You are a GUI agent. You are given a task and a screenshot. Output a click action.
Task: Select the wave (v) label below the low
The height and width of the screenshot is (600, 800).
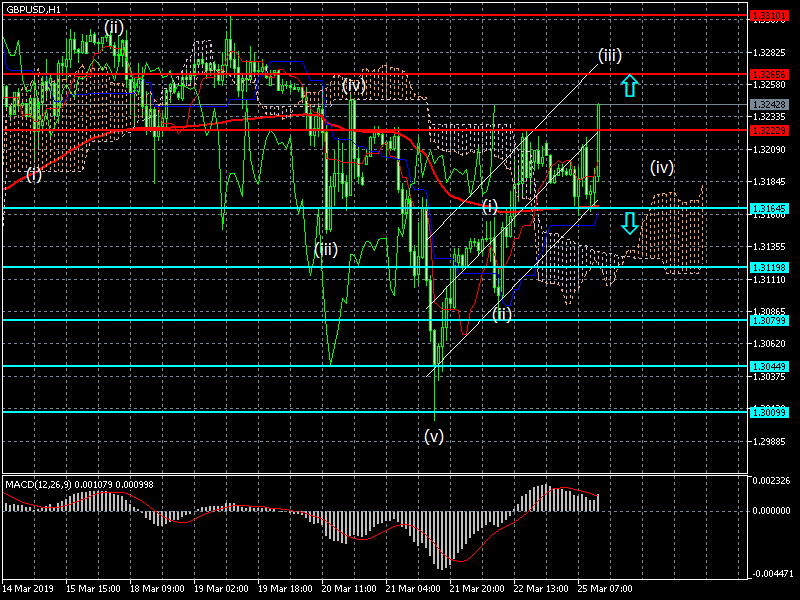[433, 436]
